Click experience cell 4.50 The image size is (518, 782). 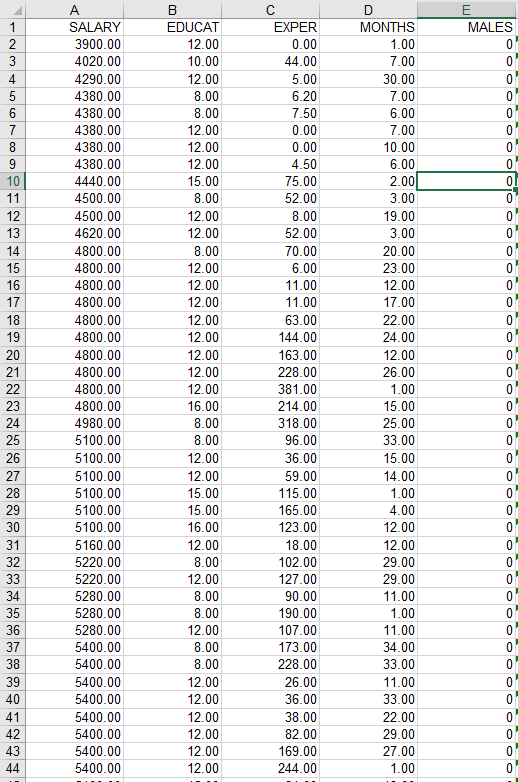[270, 164]
